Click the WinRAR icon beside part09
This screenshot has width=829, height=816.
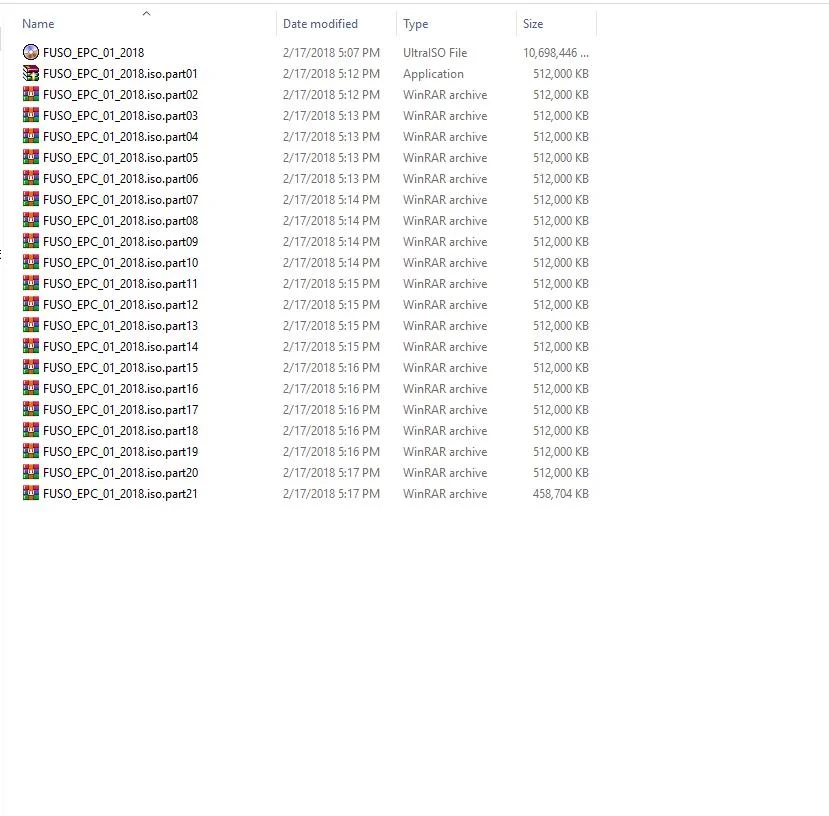(31, 241)
